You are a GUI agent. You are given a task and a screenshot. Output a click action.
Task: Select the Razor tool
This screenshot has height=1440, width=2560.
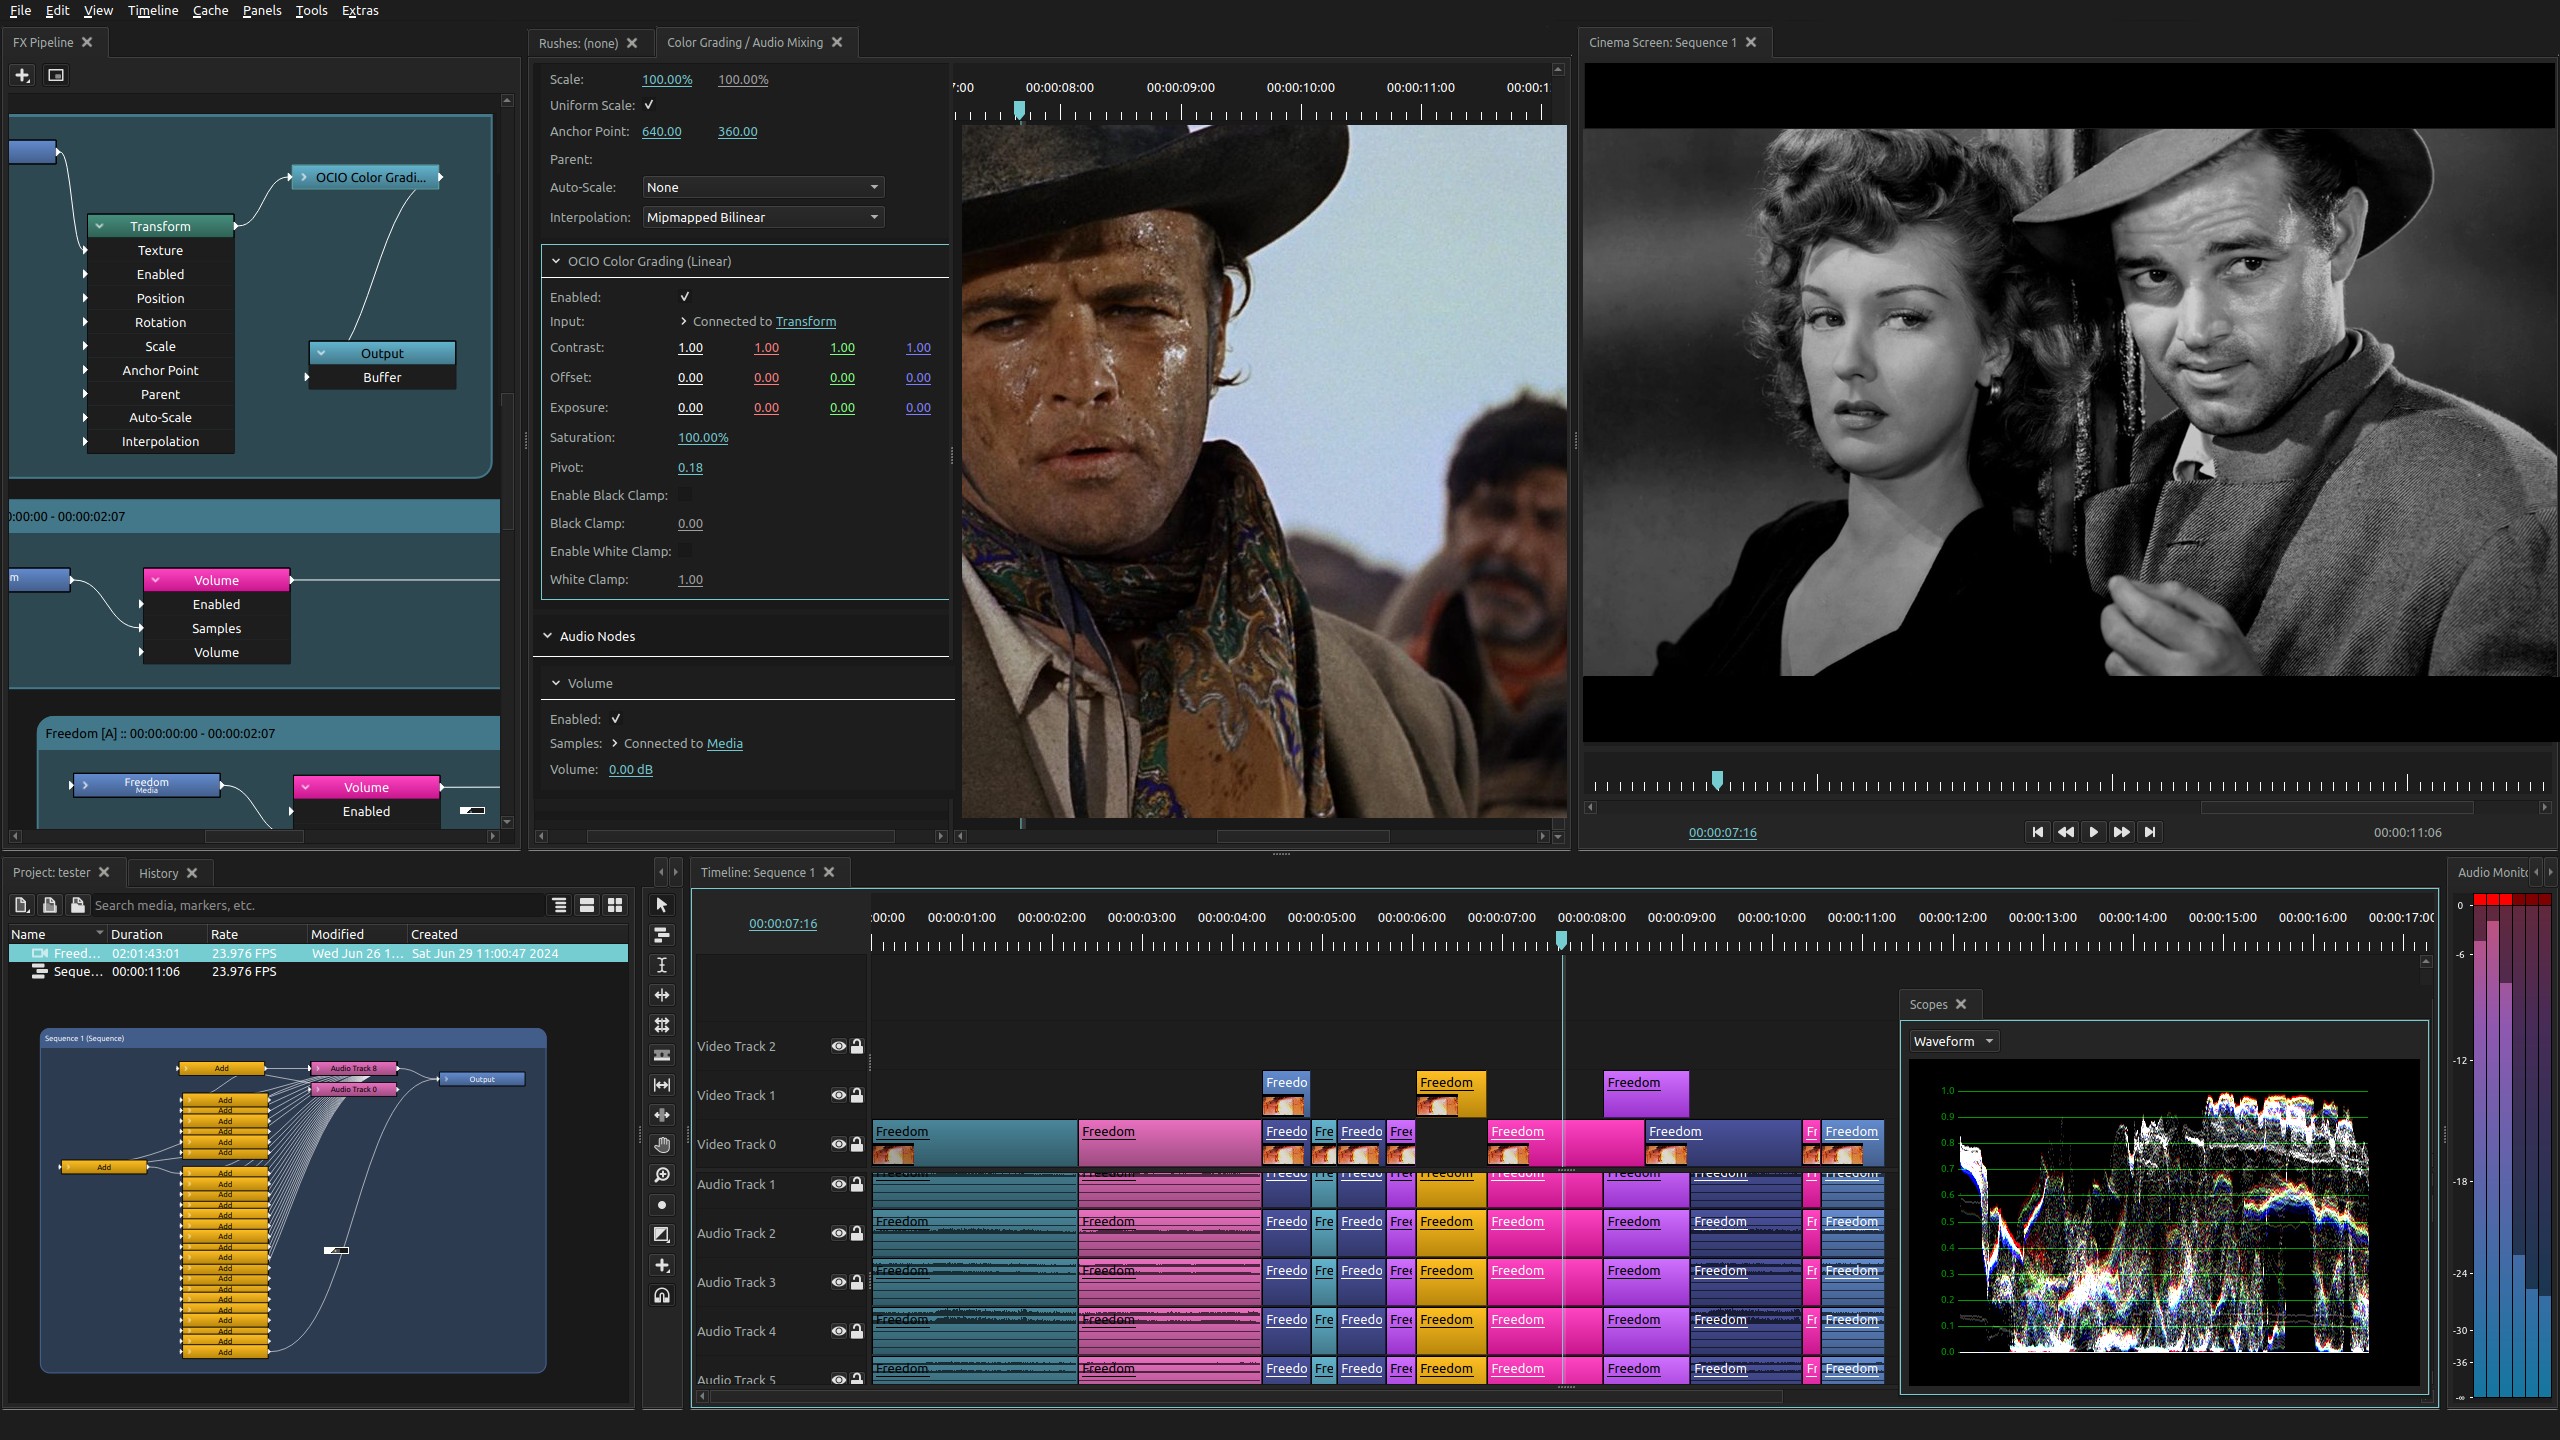coord(661,1055)
